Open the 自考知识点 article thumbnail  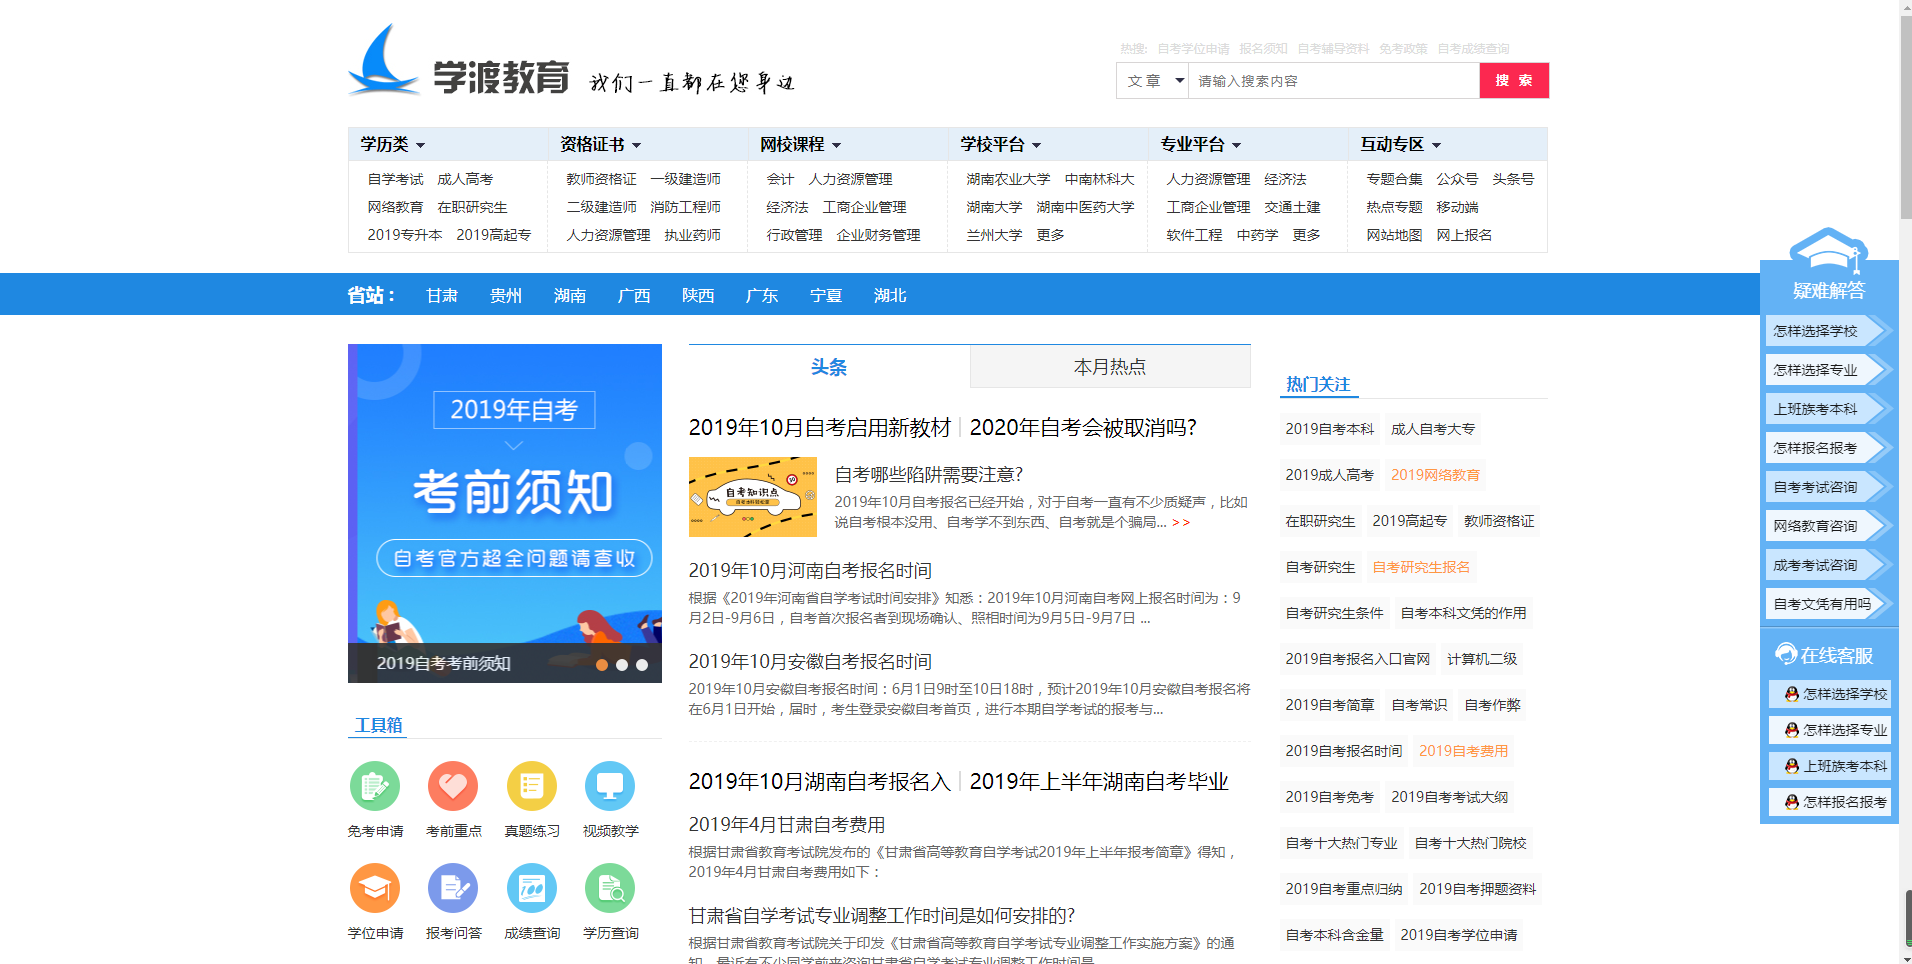pos(753,497)
